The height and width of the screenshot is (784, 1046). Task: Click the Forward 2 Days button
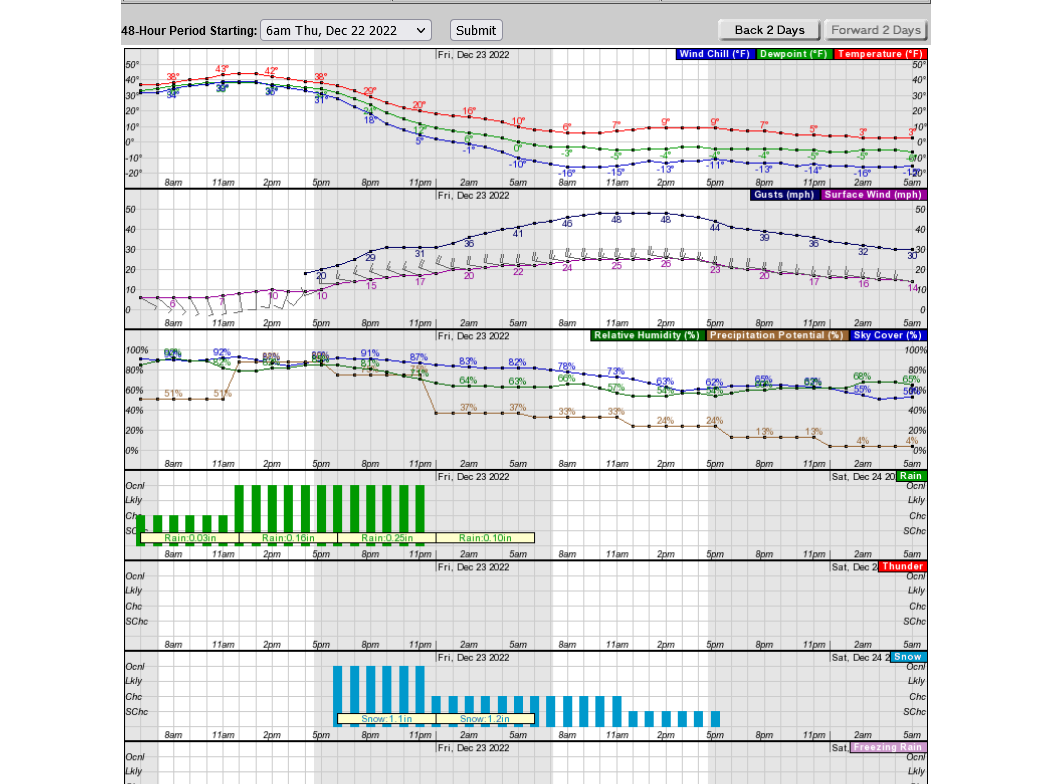[x=875, y=30]
